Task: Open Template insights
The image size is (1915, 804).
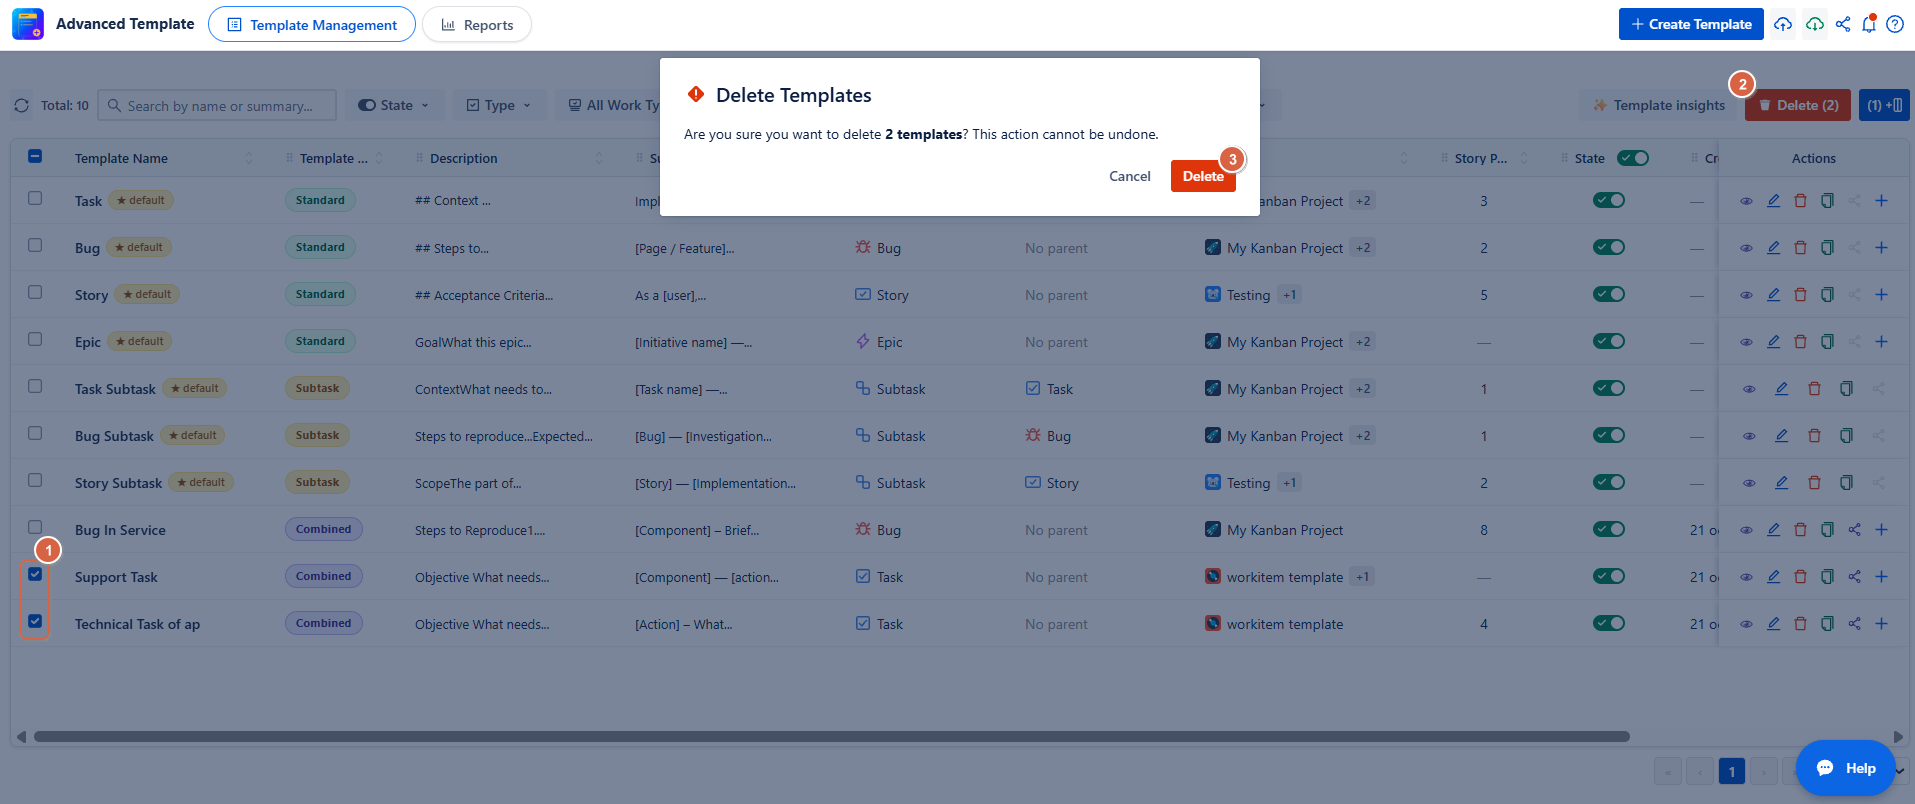Action: tap(1659, 105)
